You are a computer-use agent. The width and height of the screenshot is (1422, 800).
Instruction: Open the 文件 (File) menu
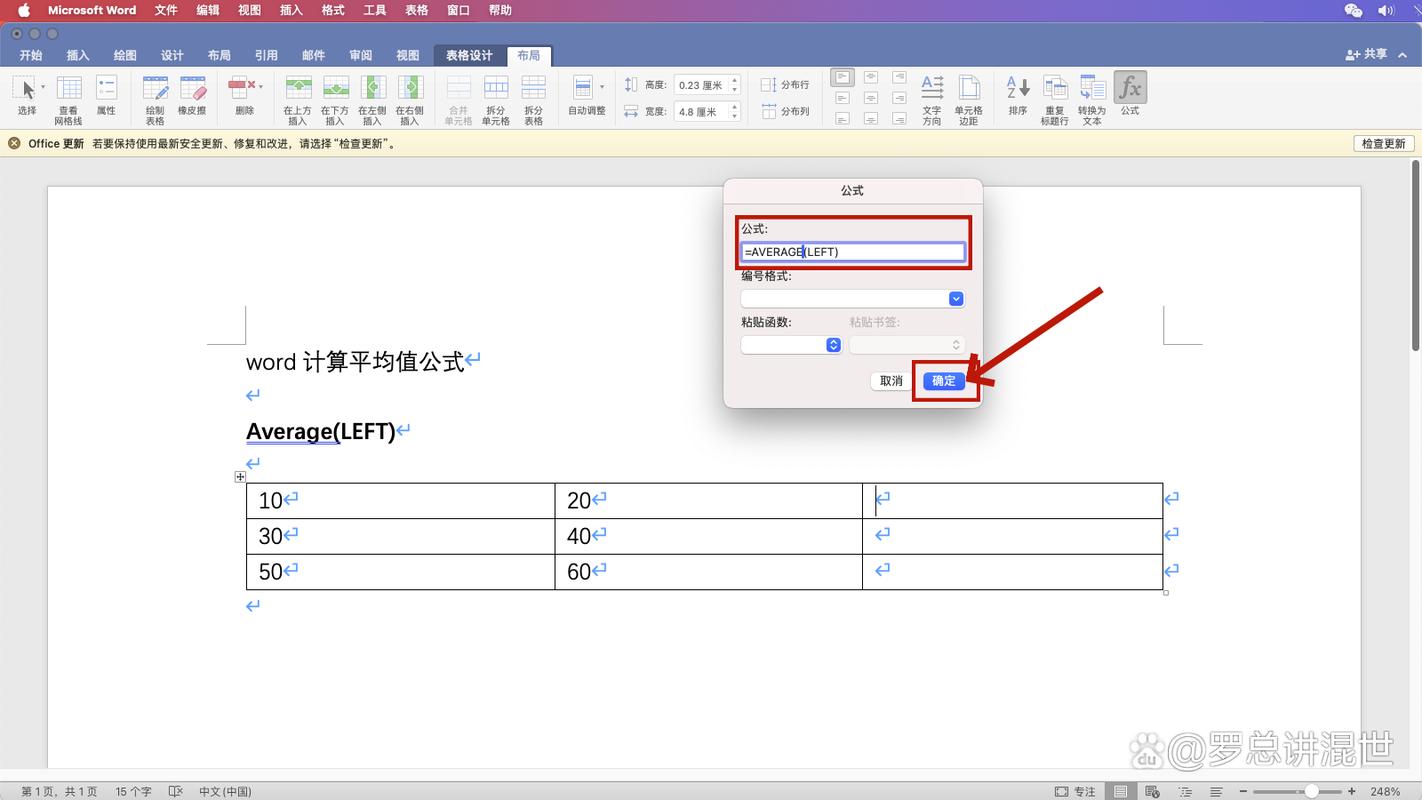pyautogui.click(x=166, y=10)
